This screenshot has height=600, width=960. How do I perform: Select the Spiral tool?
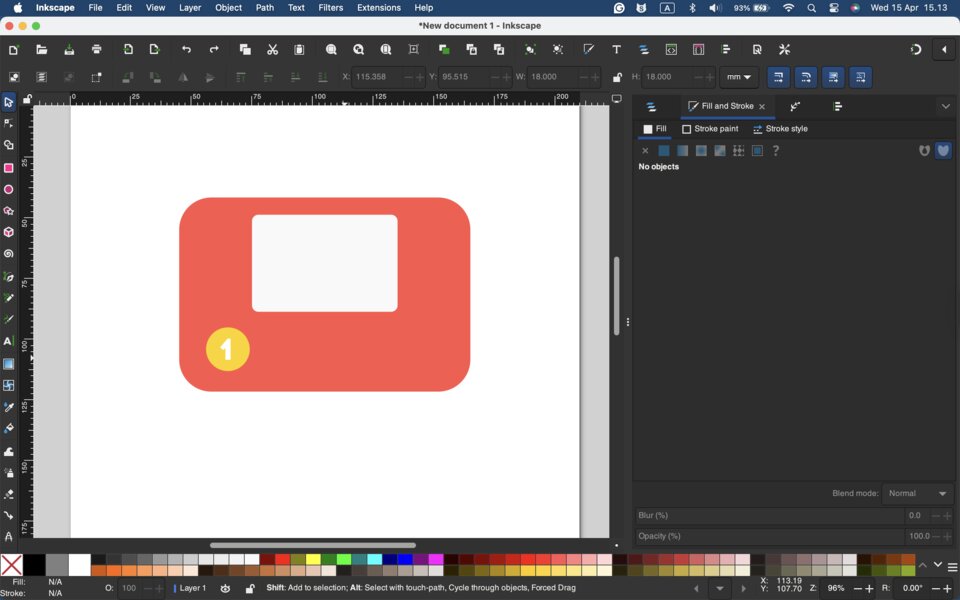pyautogui.click(x=9, y=254)
